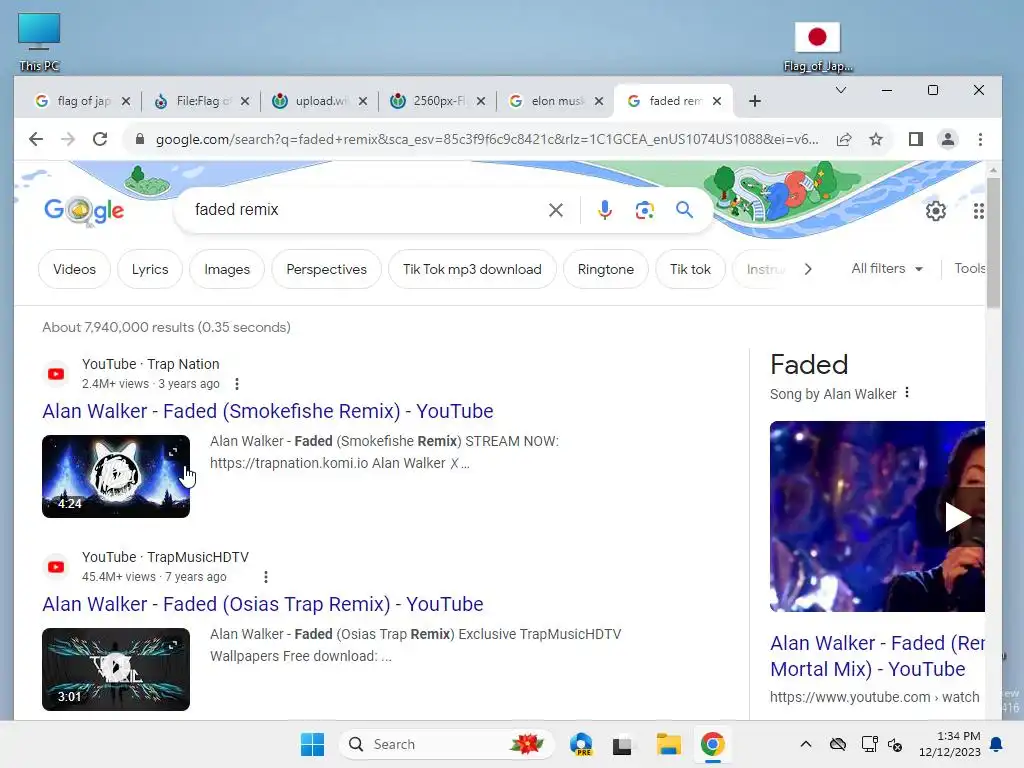
Task: Open File Explorer from taskbar
Action: 668,744
